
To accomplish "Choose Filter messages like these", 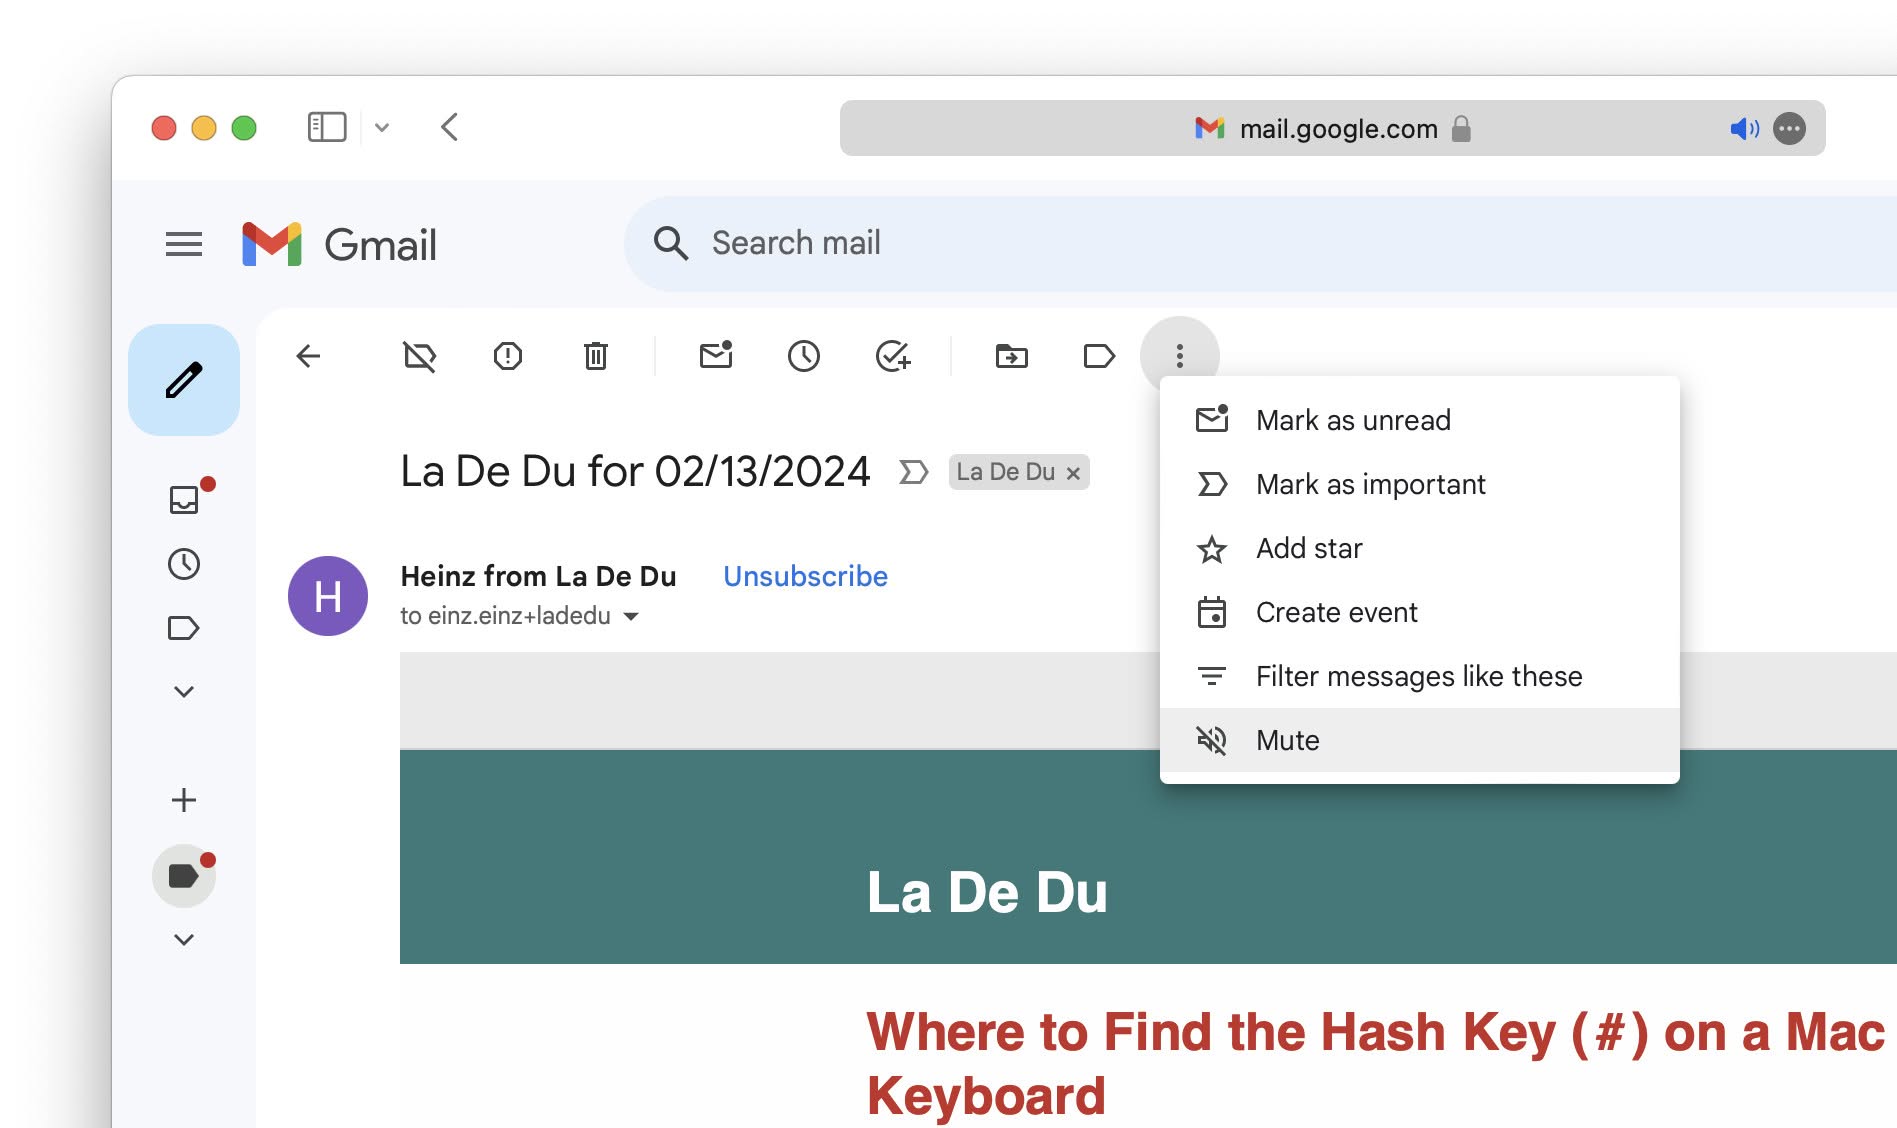I will 1420,676.
